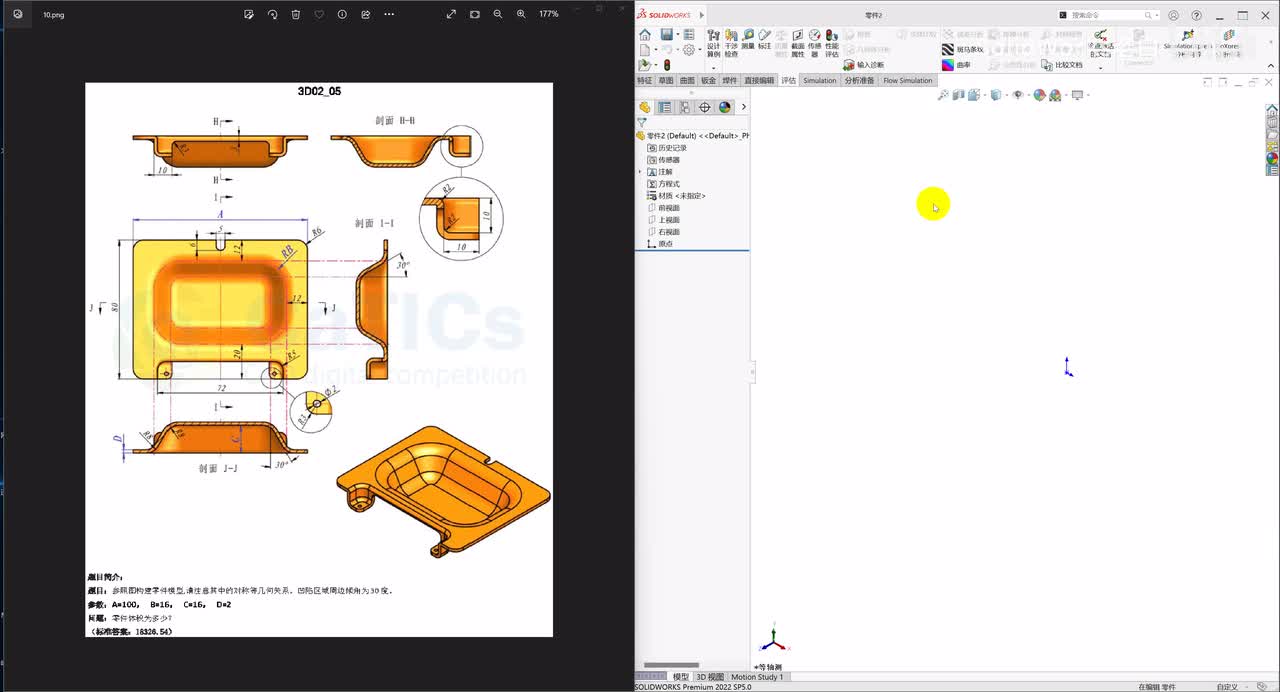The image size is (1280, 692).
Task: Click the edit image icon in Photos
Action: coord(249,14)
